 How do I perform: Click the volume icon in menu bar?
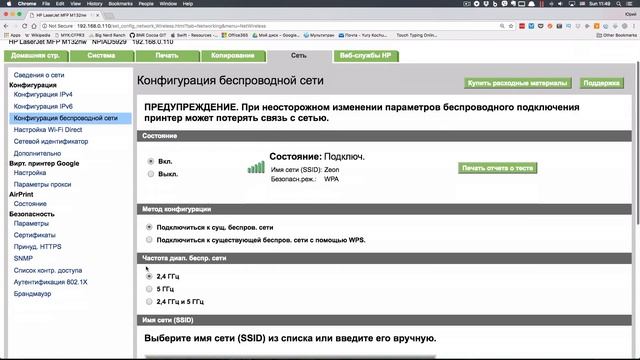point(560,4)
